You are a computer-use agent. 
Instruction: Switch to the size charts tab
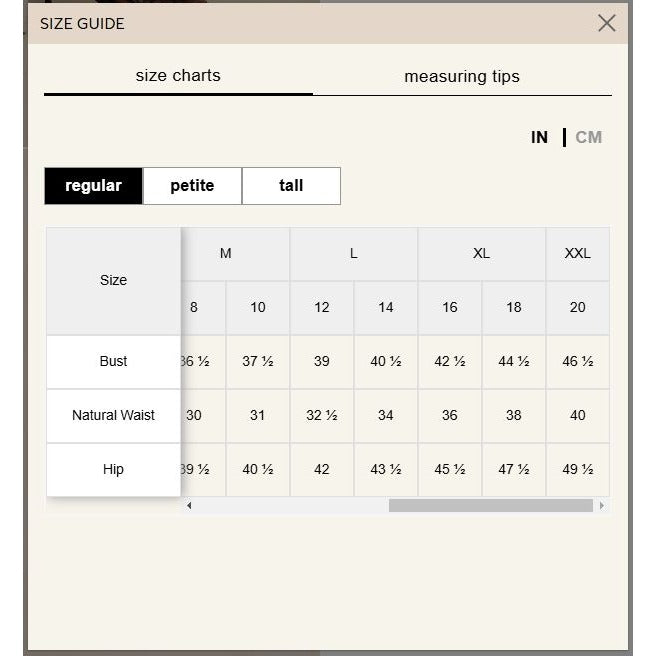tap(178, 76)
